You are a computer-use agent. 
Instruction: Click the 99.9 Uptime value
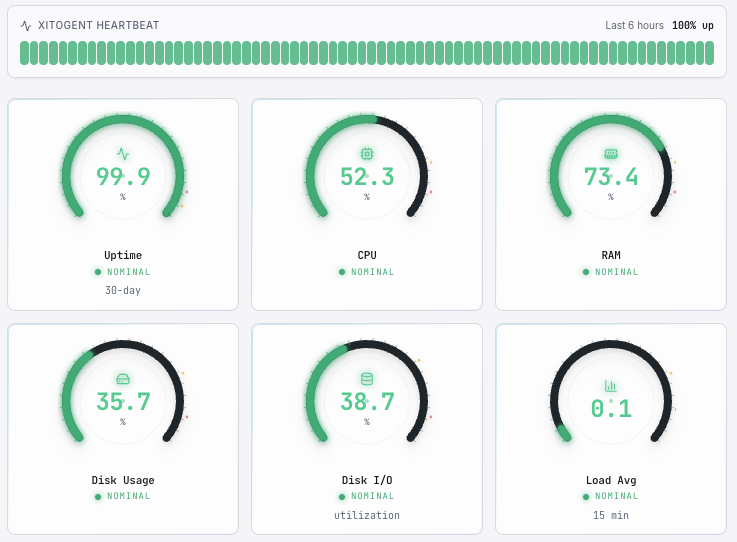tap(123, 177)
